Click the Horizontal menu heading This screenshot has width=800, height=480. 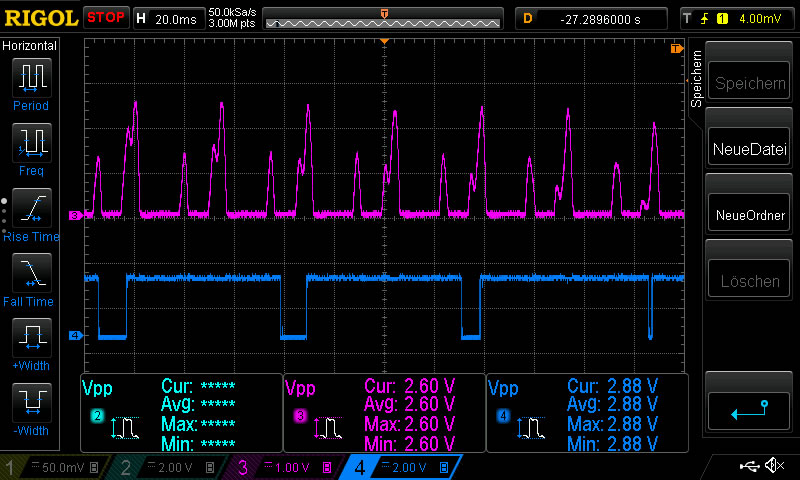29,46
